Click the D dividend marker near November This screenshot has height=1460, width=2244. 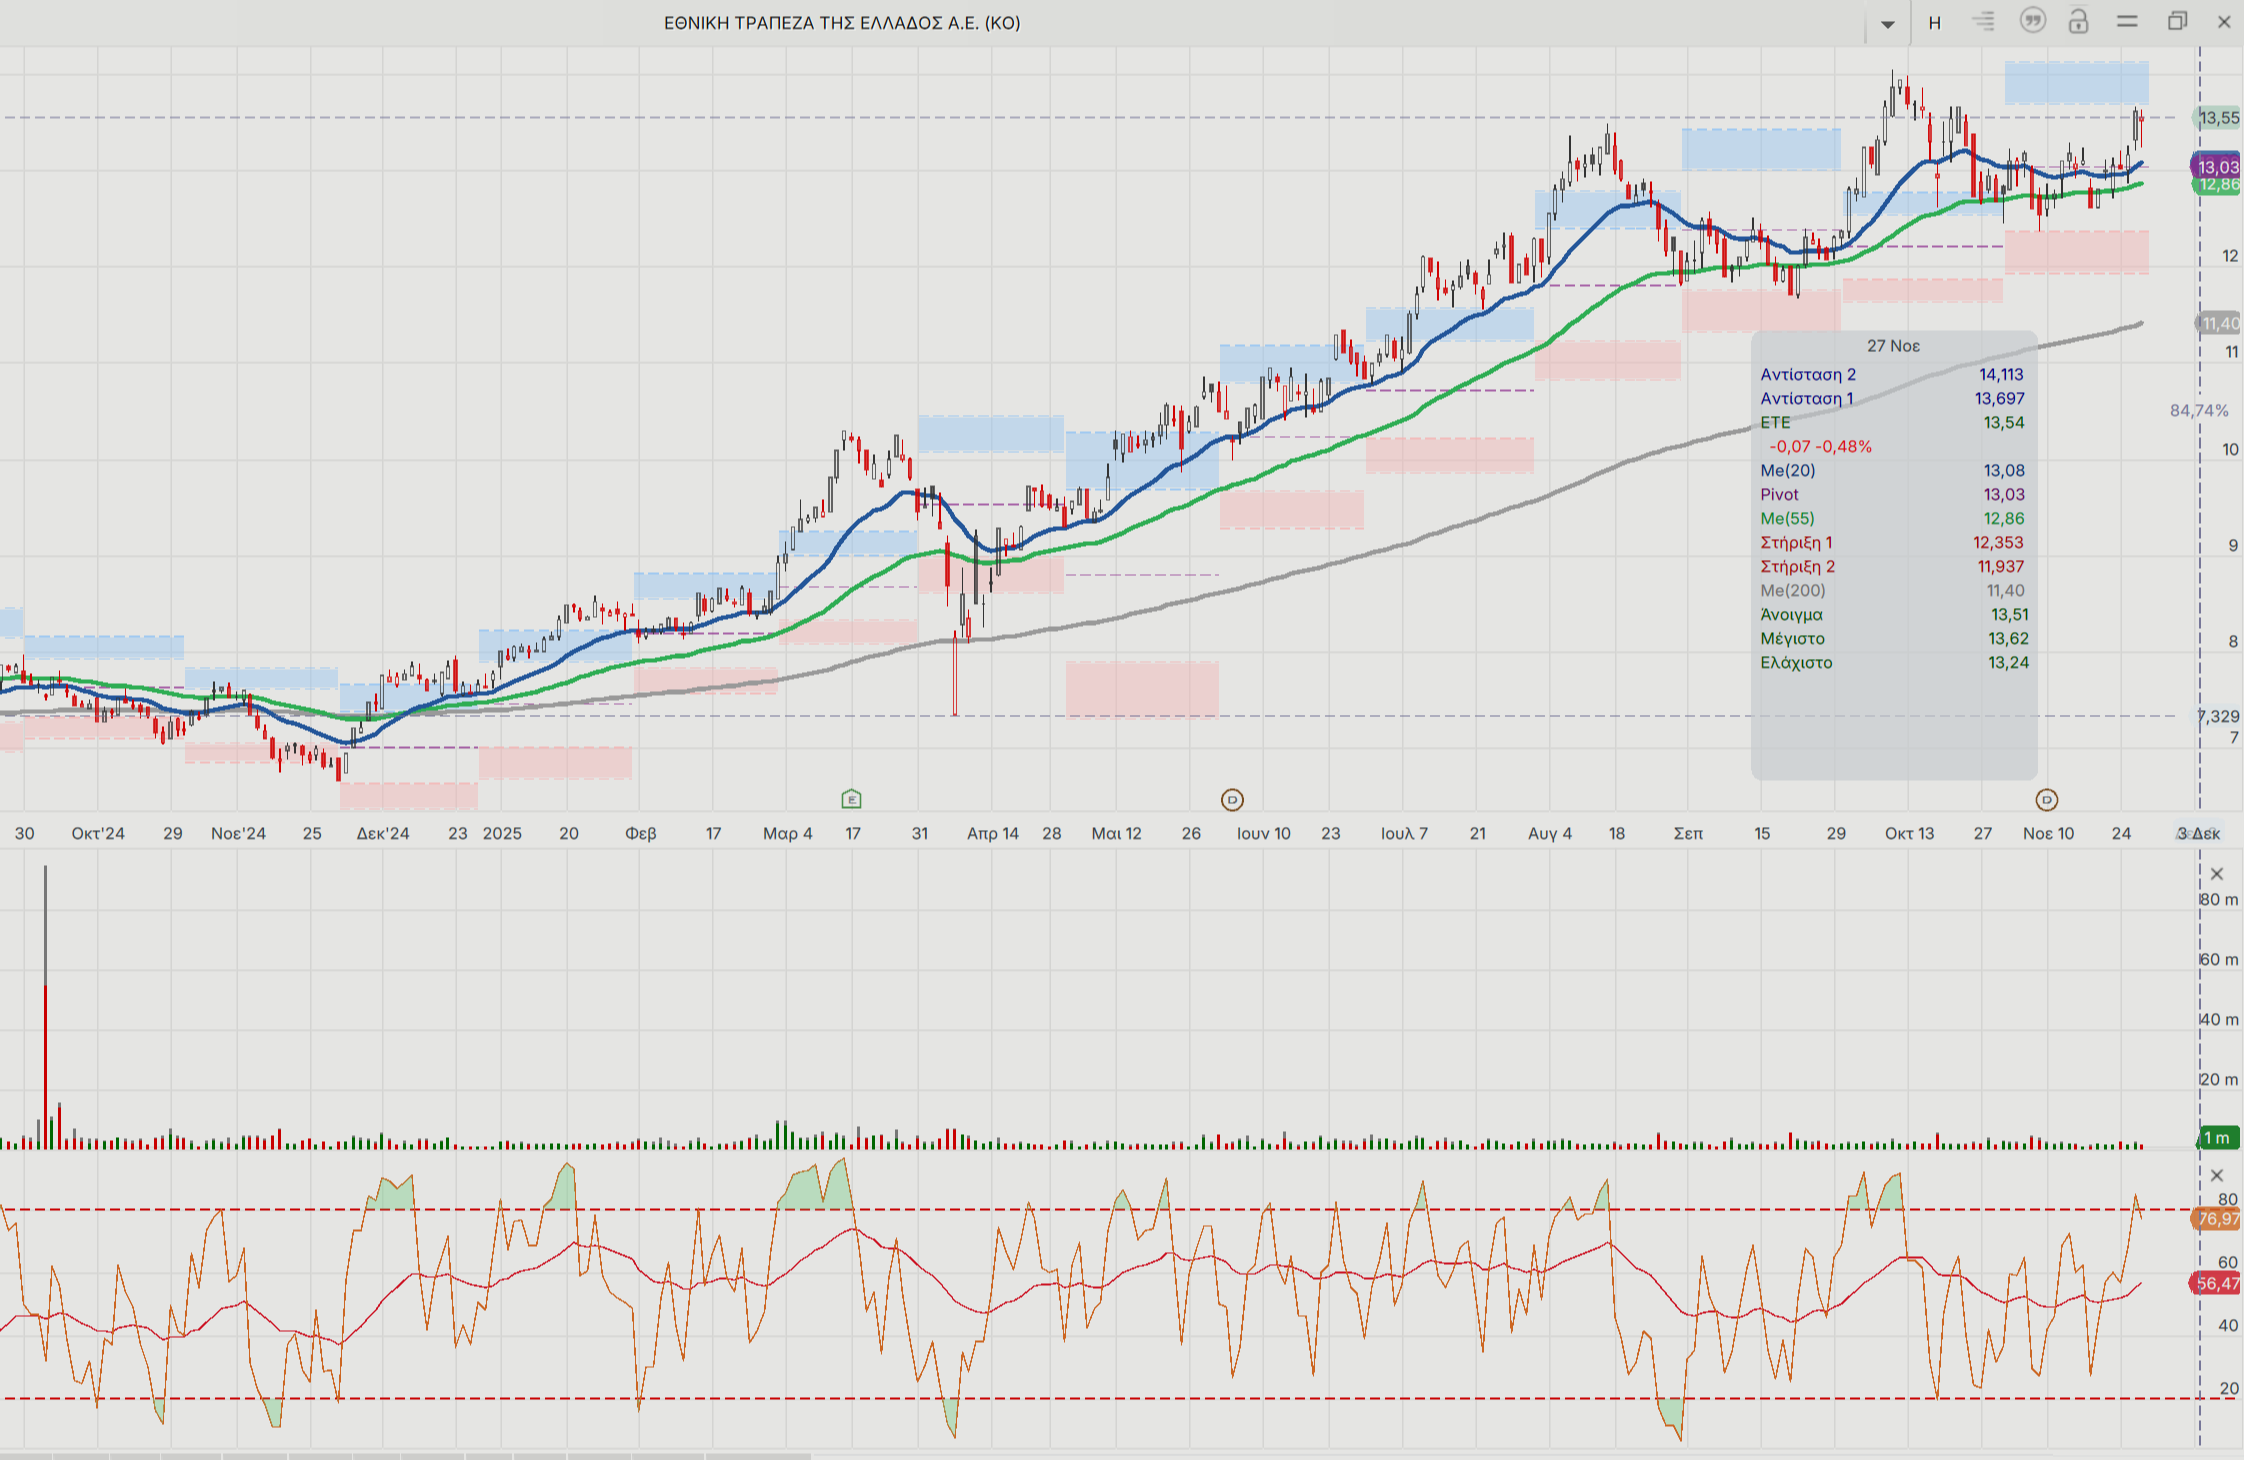[x=2047, y=800]
